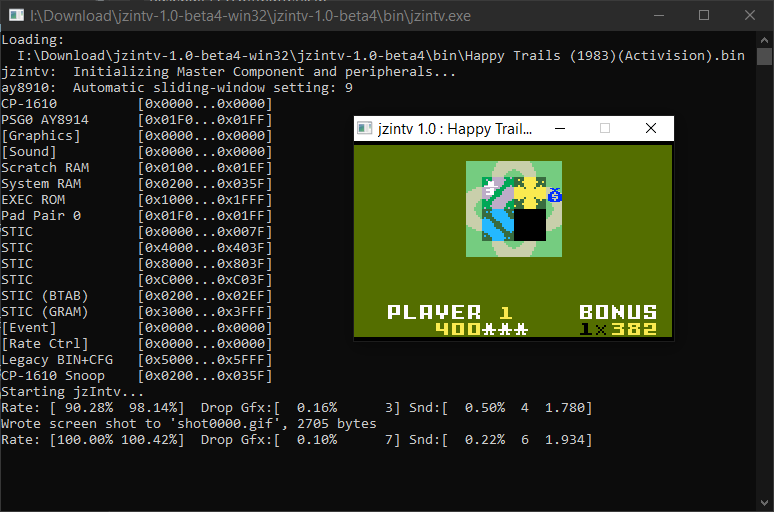Click the black empty tile in the puzzle

[530, 225]
